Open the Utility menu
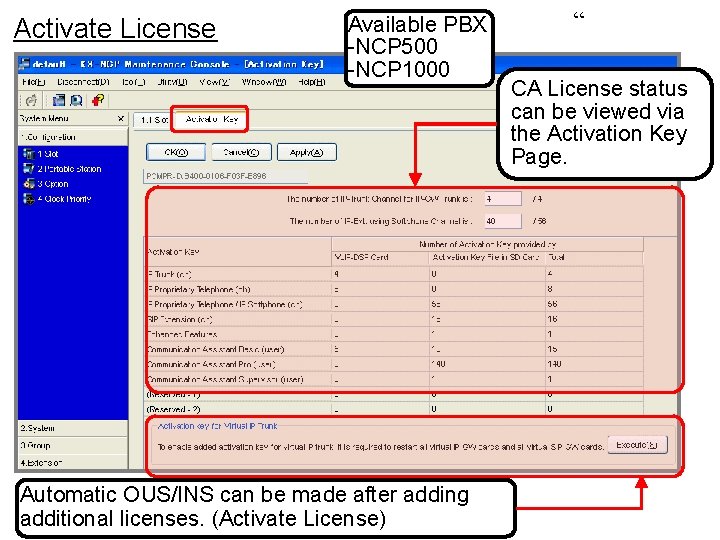Viewport: 720px width, 540px height. pos(172,82)
